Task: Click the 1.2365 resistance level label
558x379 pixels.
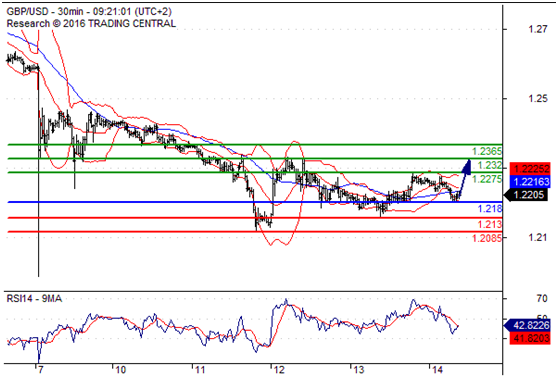Action: [487, 151]
